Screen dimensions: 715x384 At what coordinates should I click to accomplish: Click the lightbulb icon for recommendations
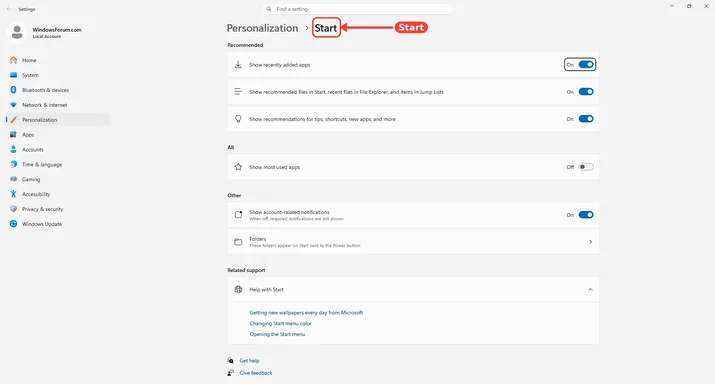[x=238, y=119]
